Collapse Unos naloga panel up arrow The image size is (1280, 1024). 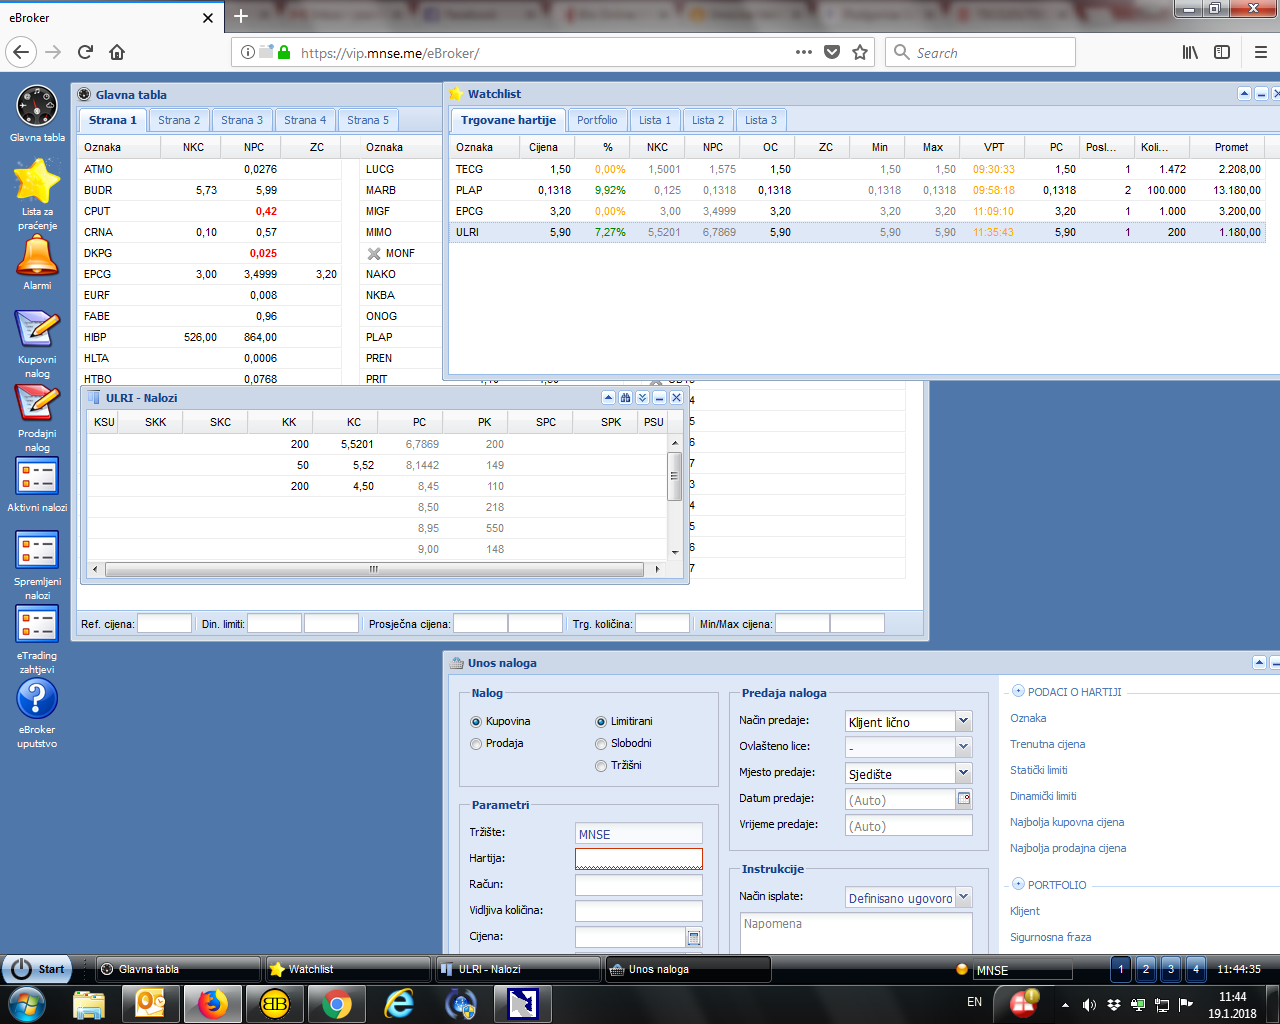coord(1259,663)
